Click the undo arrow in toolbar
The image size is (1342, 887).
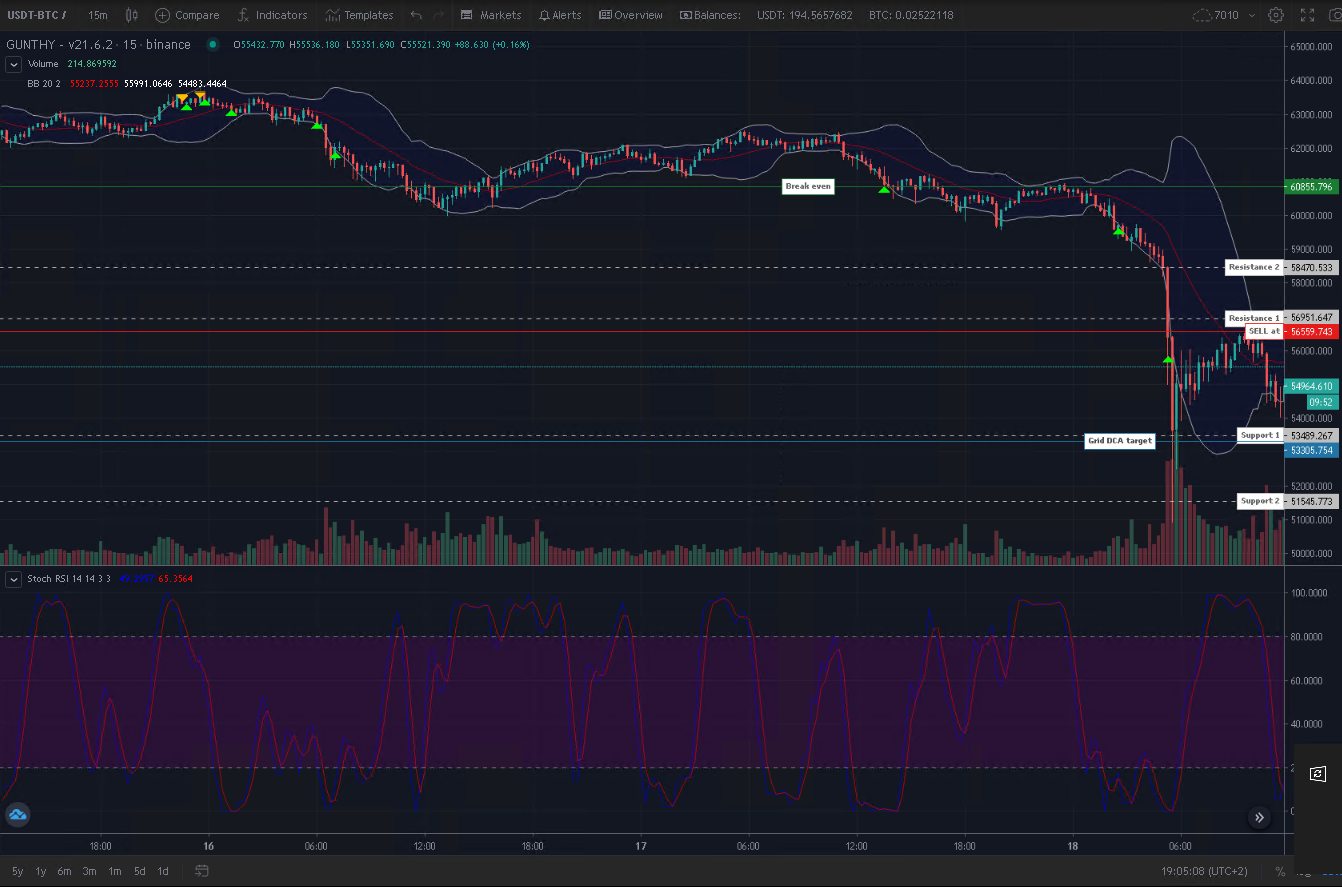point(416,15)
